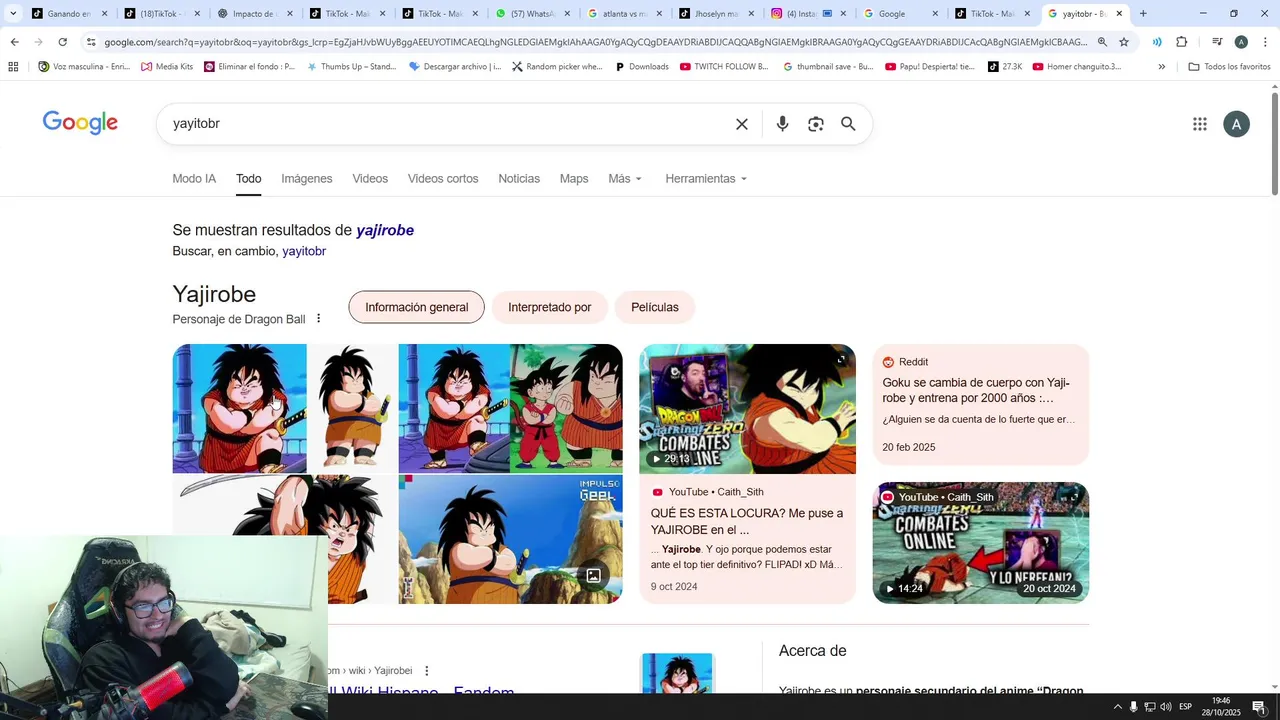Screen dimensions: 1280x720
Task: Select the Videos cortos tab
Action: pos(443,179)
